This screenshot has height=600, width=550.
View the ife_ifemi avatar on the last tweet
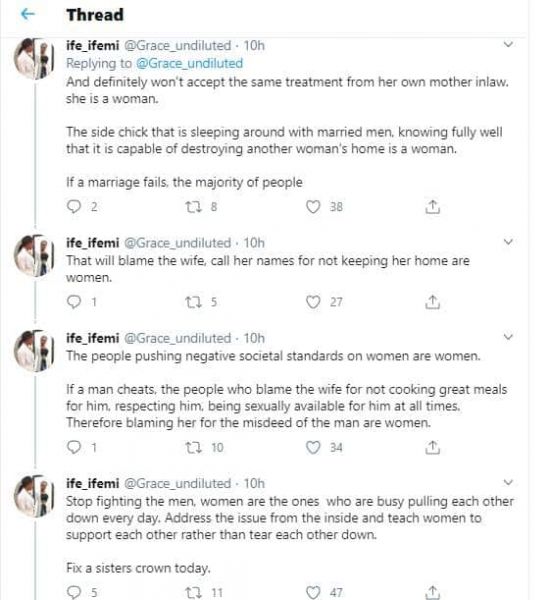pyautogui.click(x=34, y=496)
